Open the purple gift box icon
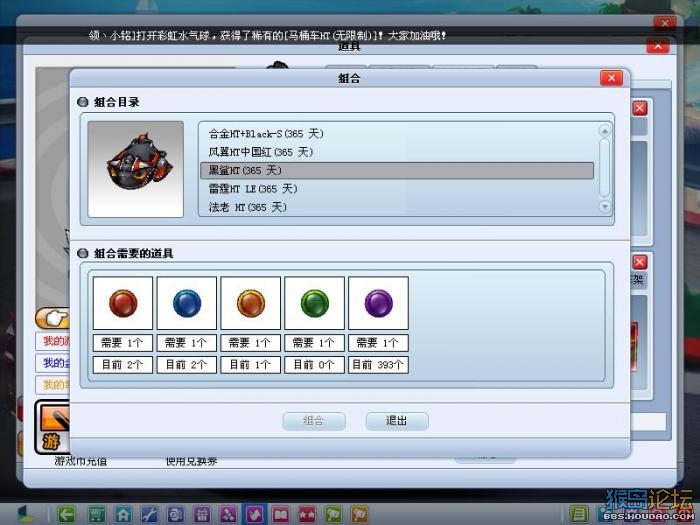The image size is (700, 525). [201, 514]
